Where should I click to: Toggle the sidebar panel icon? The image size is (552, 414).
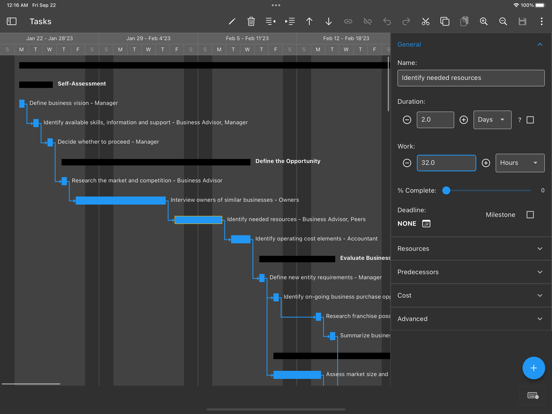coord(12,21)
